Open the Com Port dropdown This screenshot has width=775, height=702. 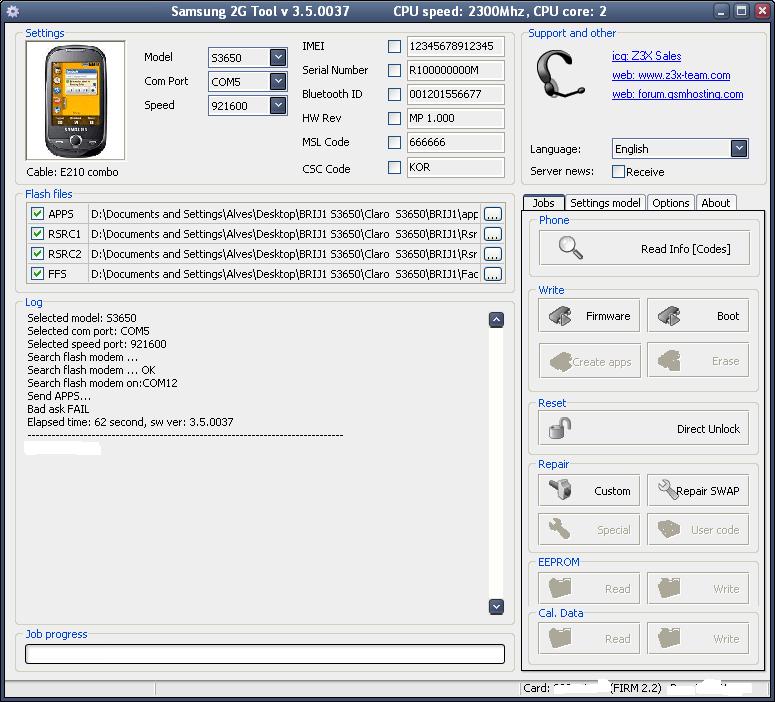pyautogui.click(x=278, y=81)
